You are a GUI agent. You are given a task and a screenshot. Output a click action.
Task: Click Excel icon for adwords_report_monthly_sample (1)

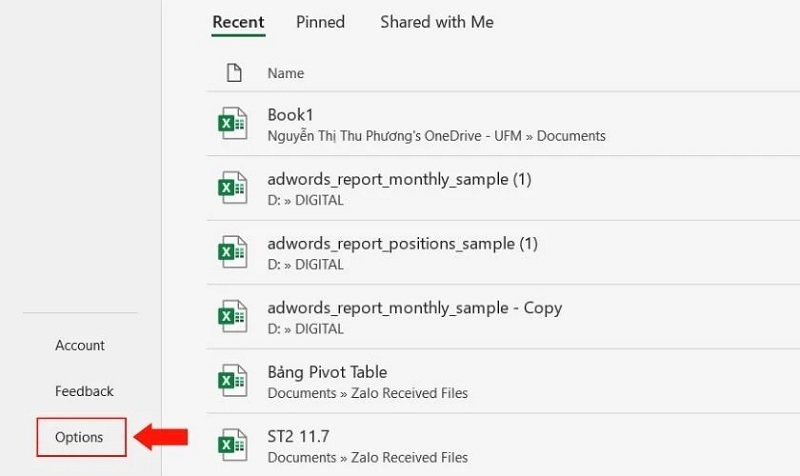point(233,188)
